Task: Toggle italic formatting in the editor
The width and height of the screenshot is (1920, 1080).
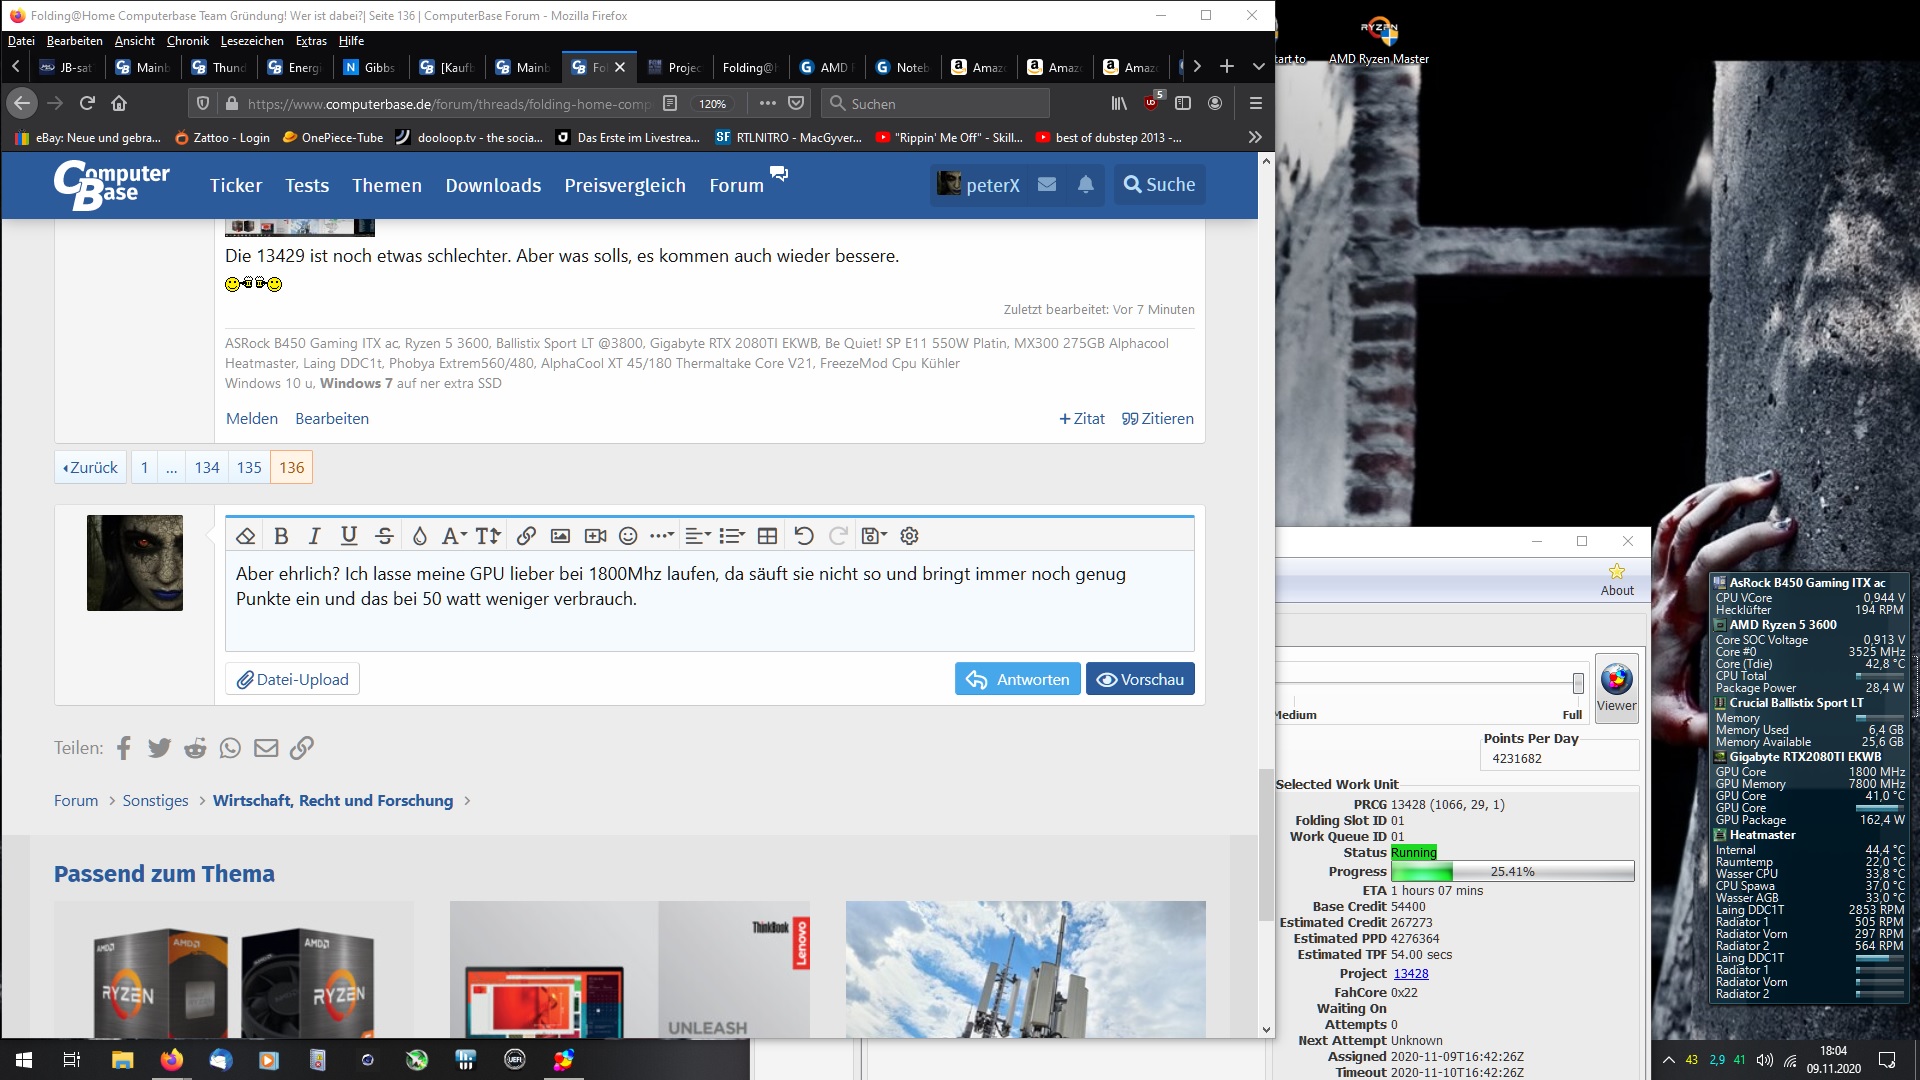Action: [314, 536]
